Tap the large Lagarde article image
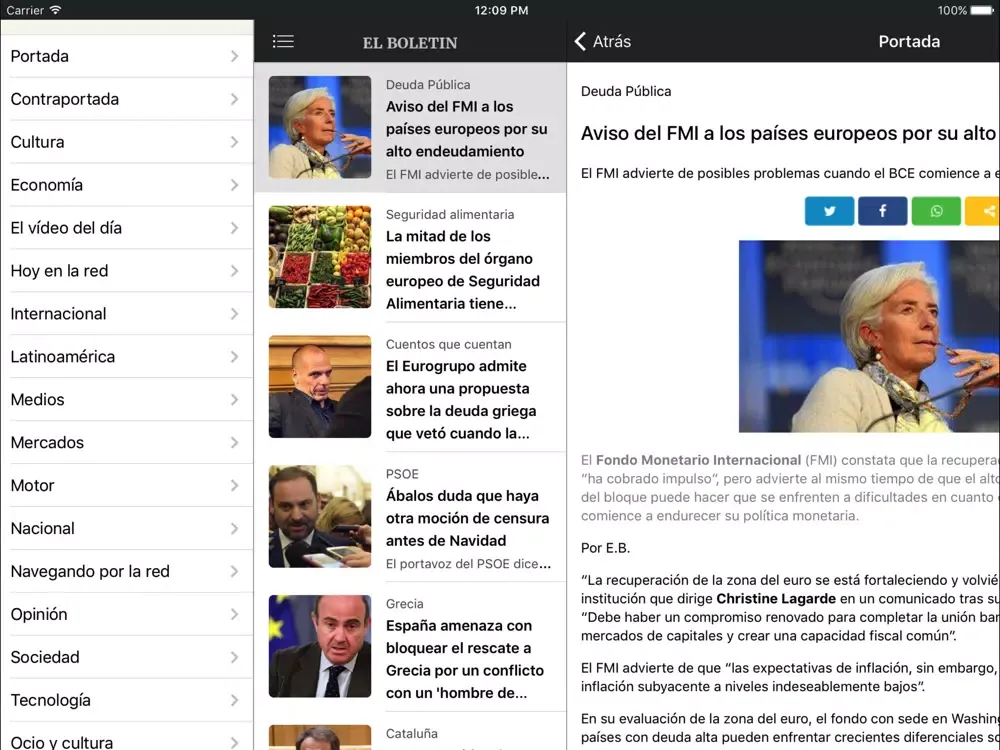1000x750 pixels. pos(869,336)
